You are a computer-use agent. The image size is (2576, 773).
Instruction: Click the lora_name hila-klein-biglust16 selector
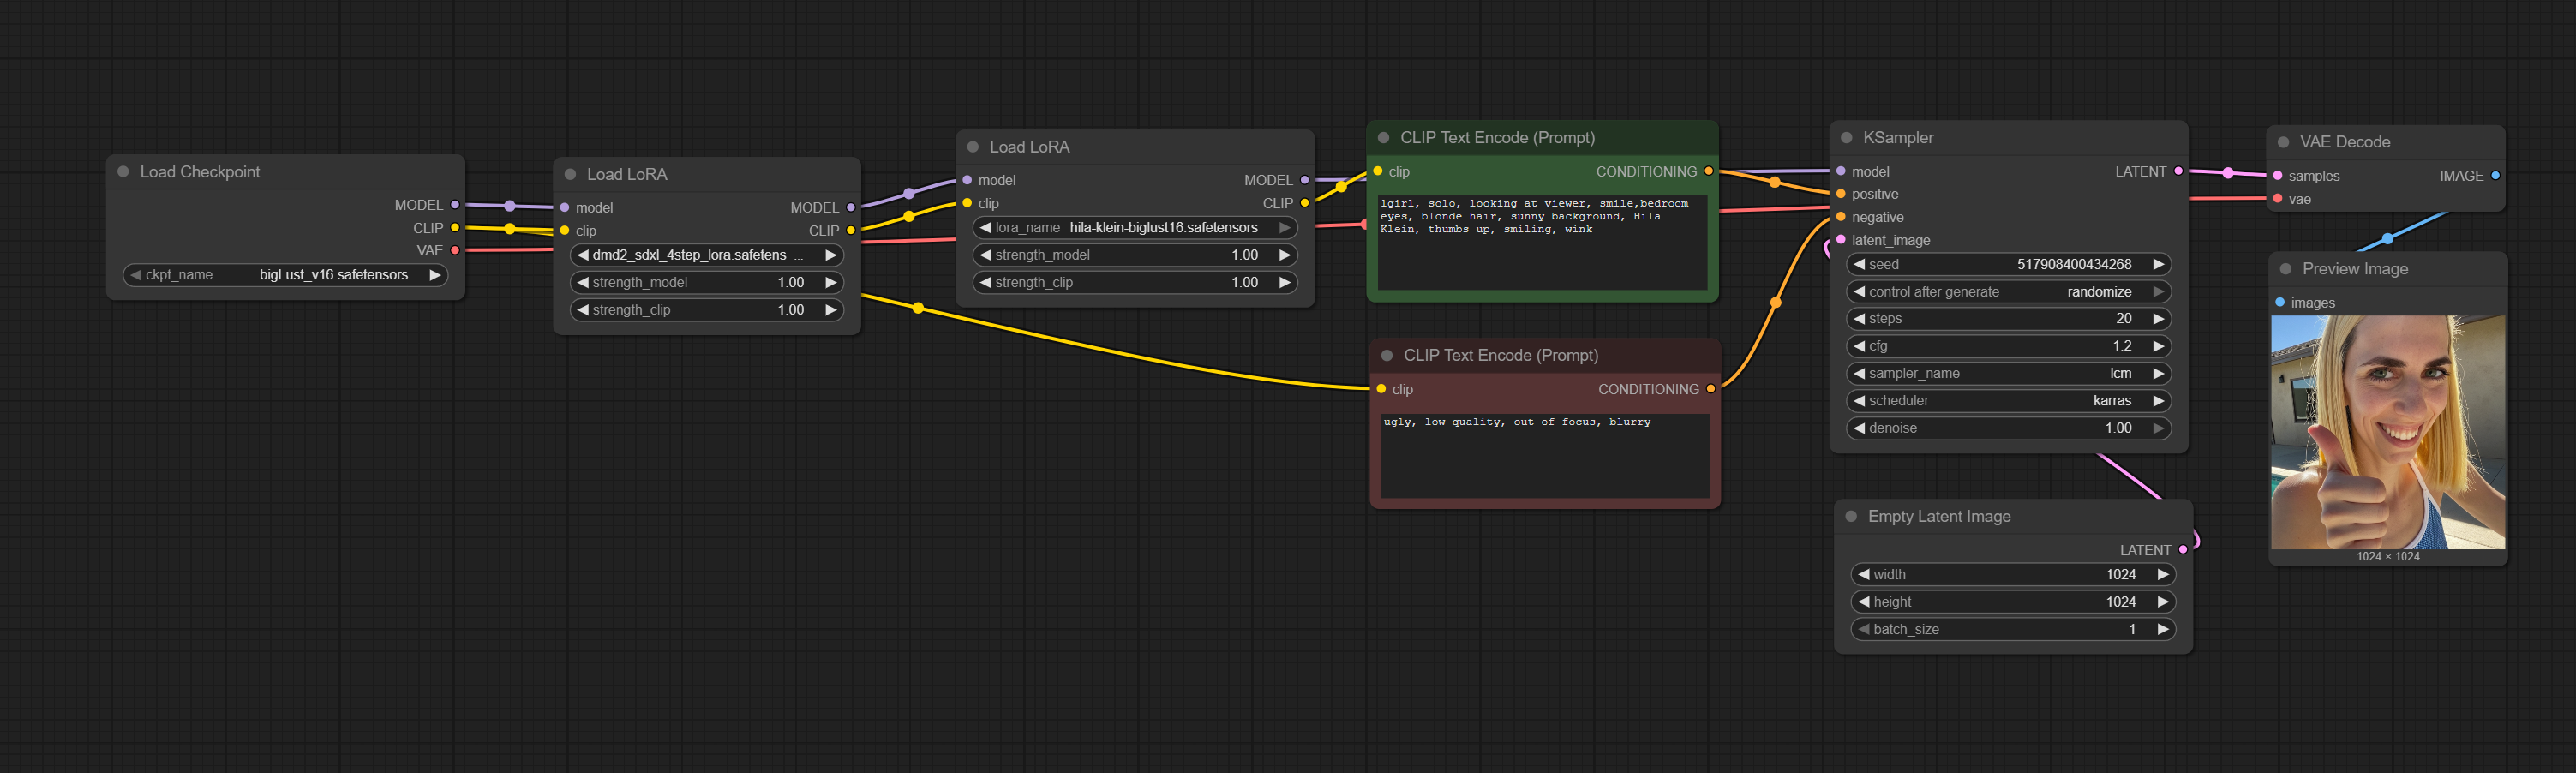[x=1134, y=228]
